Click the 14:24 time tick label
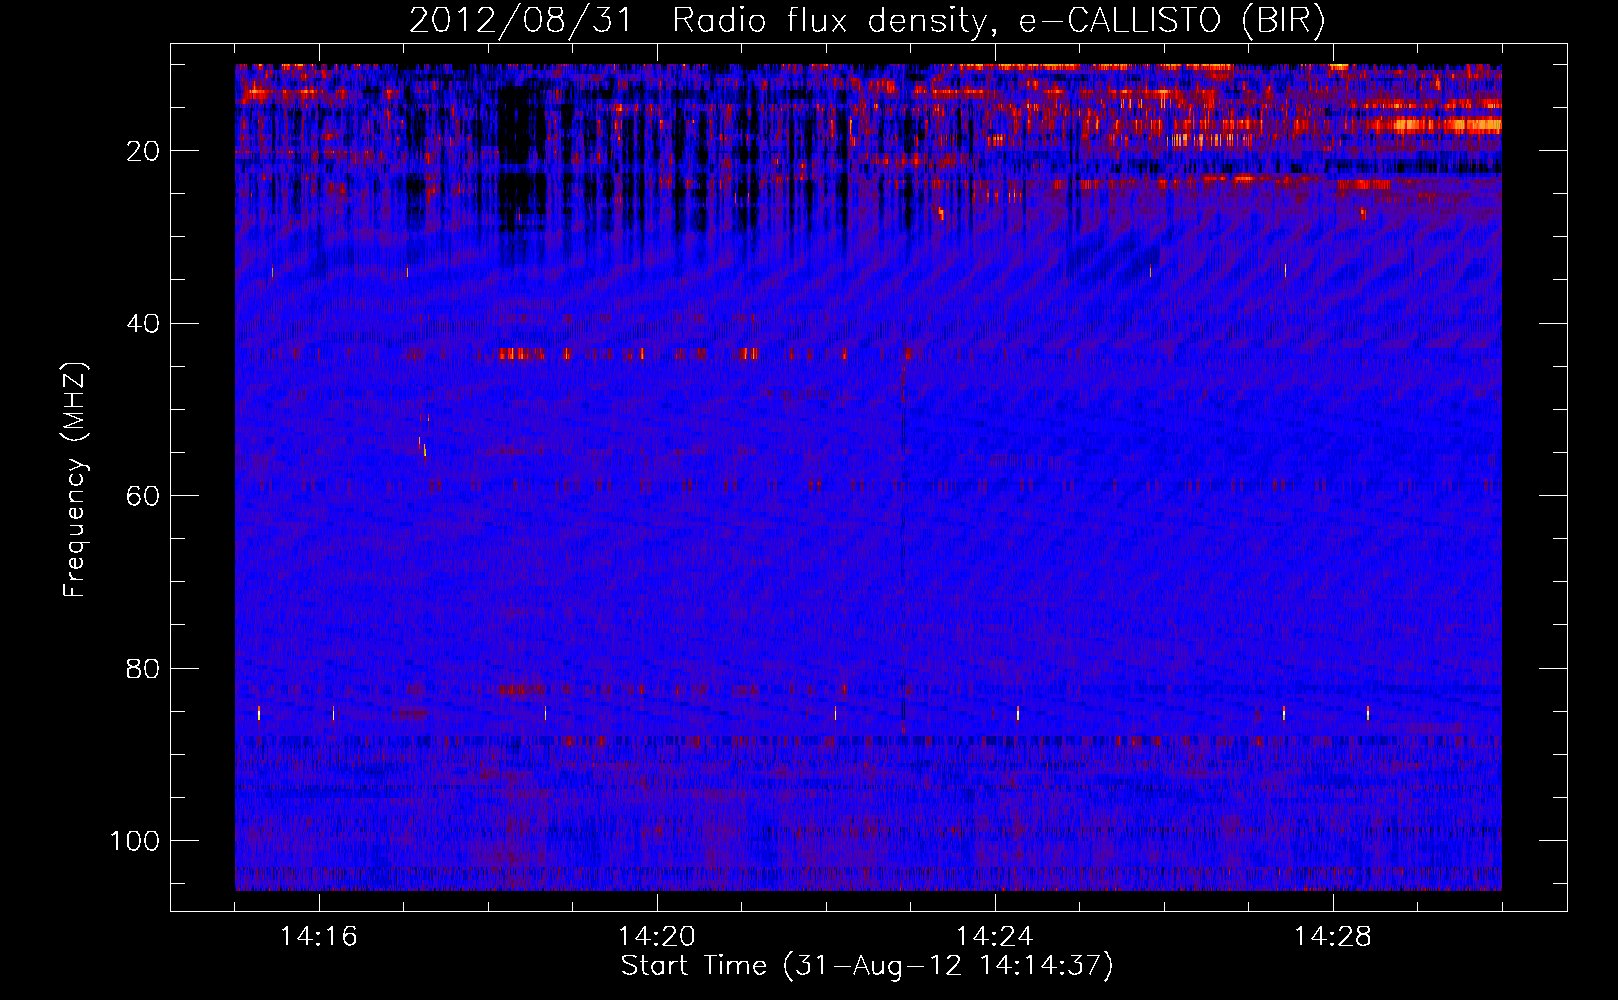 pos(994,937)
